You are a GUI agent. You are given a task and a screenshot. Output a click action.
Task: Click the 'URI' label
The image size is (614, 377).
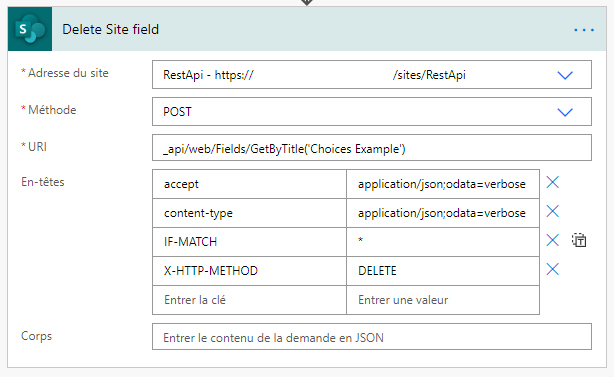tap(37, 147)
